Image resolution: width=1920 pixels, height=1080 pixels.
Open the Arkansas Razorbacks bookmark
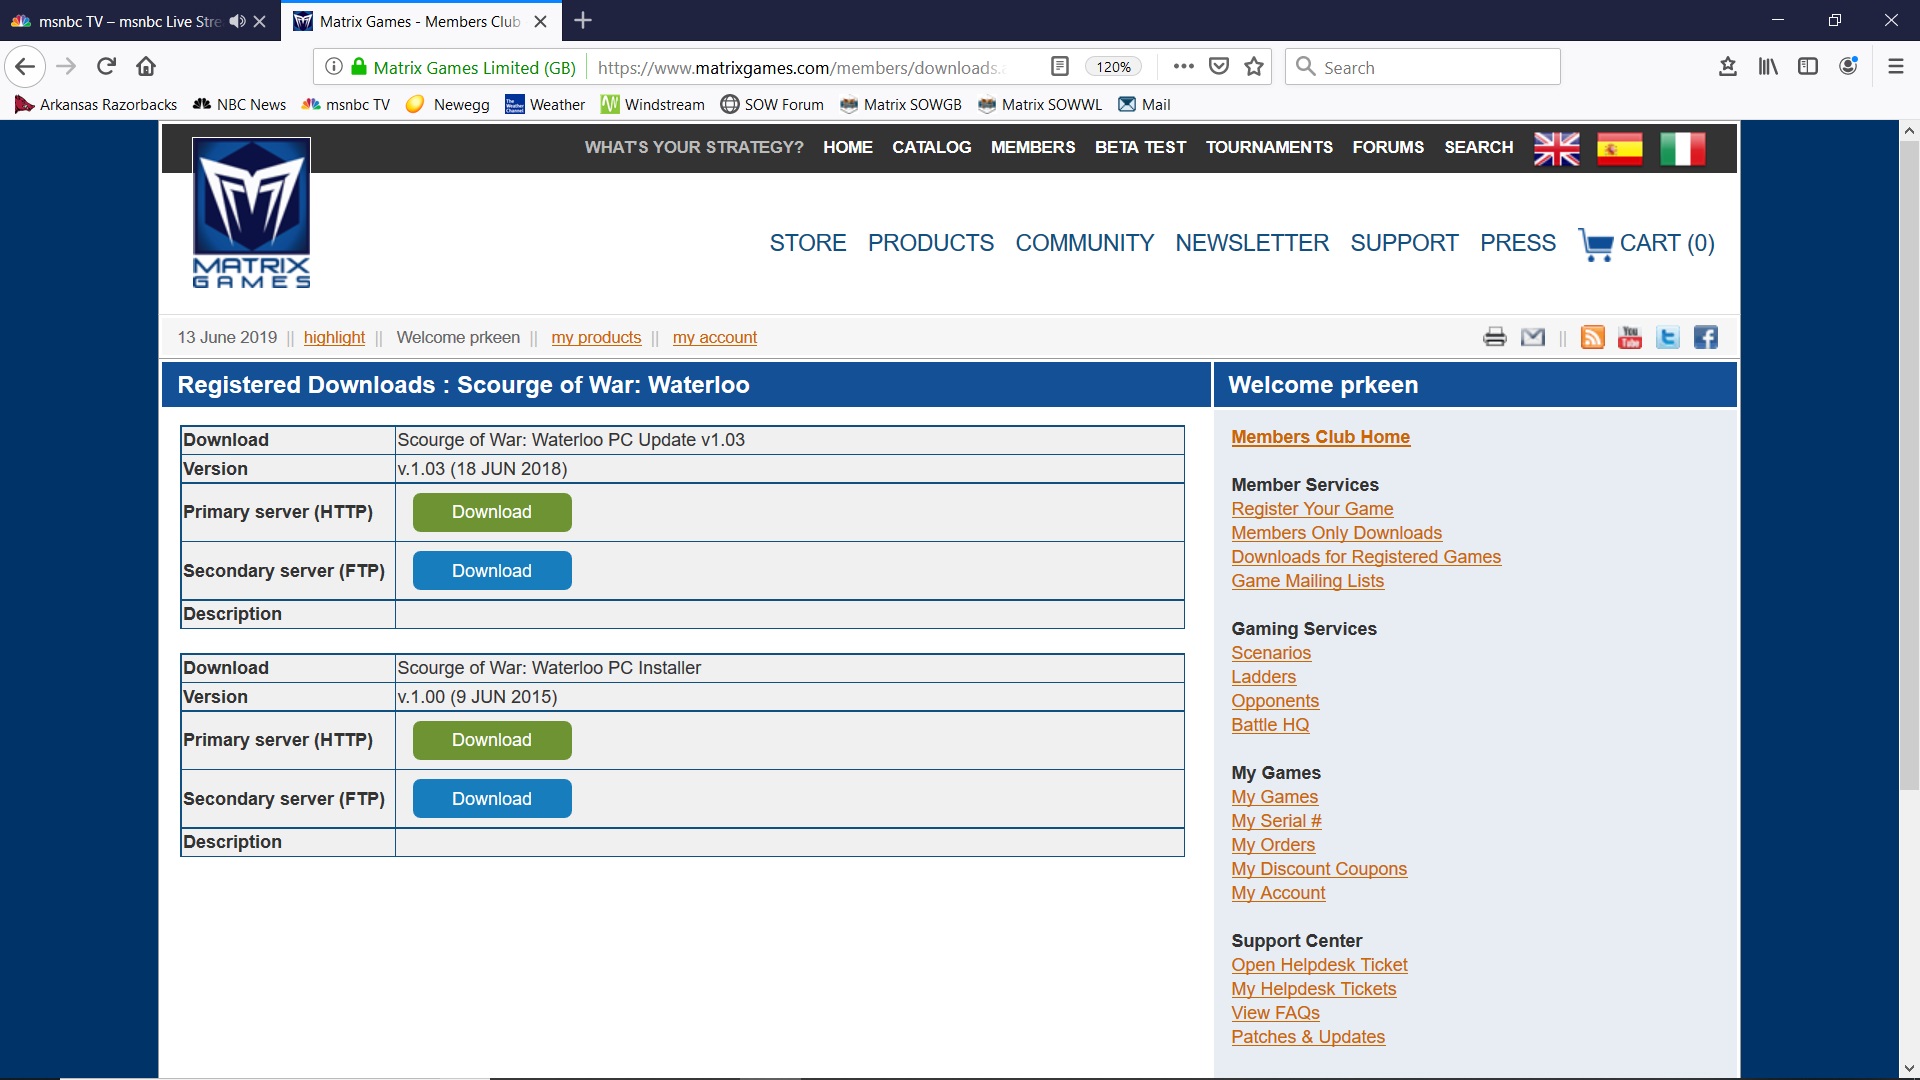coord(96,104)
